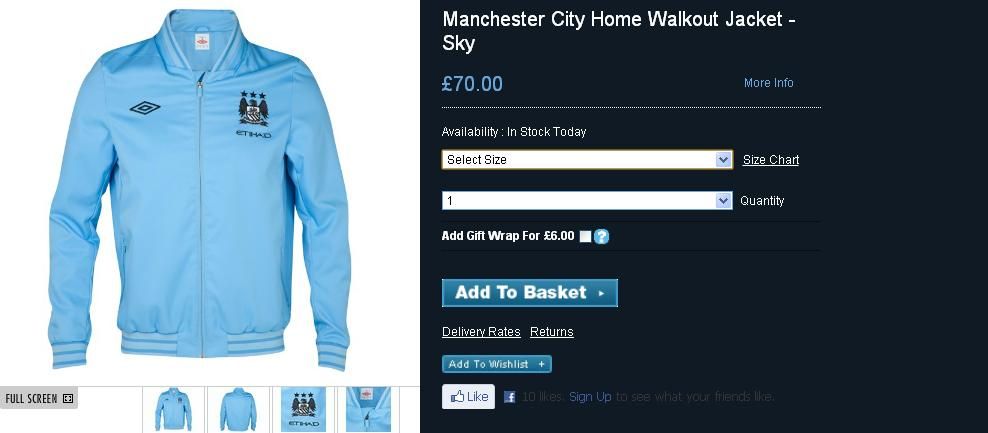Select the front view jacket thumbnail

pos(173,410)
